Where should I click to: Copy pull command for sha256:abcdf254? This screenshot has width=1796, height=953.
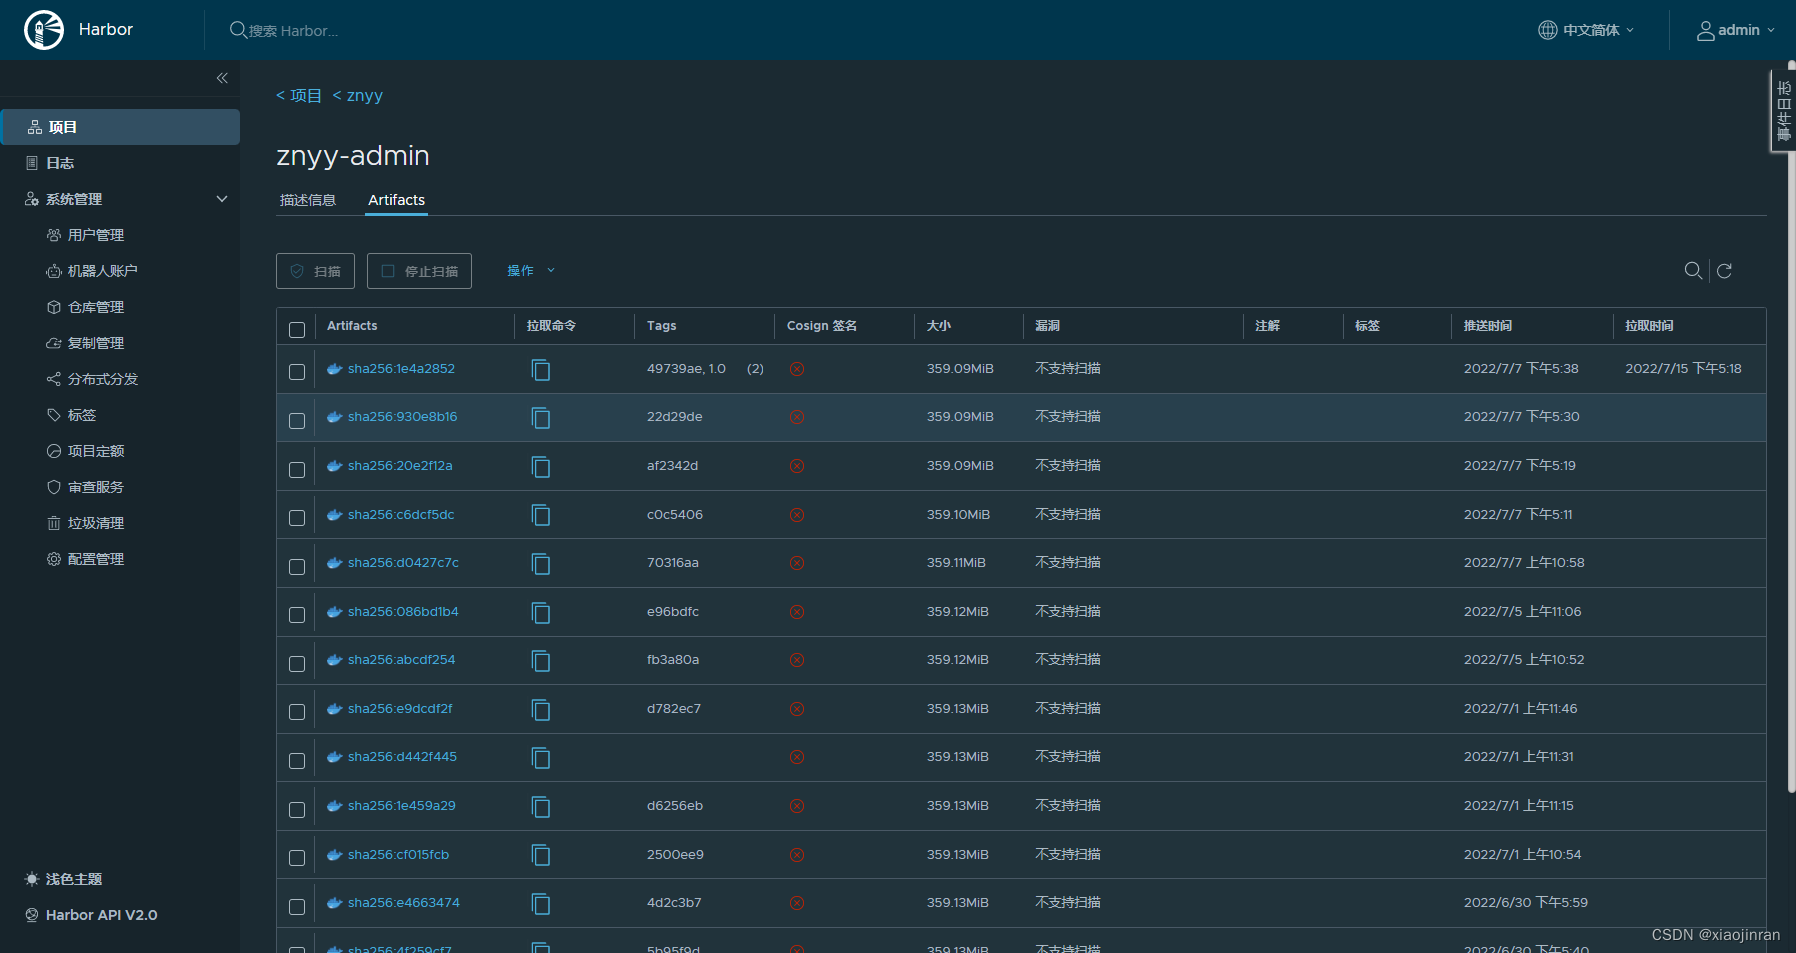tap(541, 661)
